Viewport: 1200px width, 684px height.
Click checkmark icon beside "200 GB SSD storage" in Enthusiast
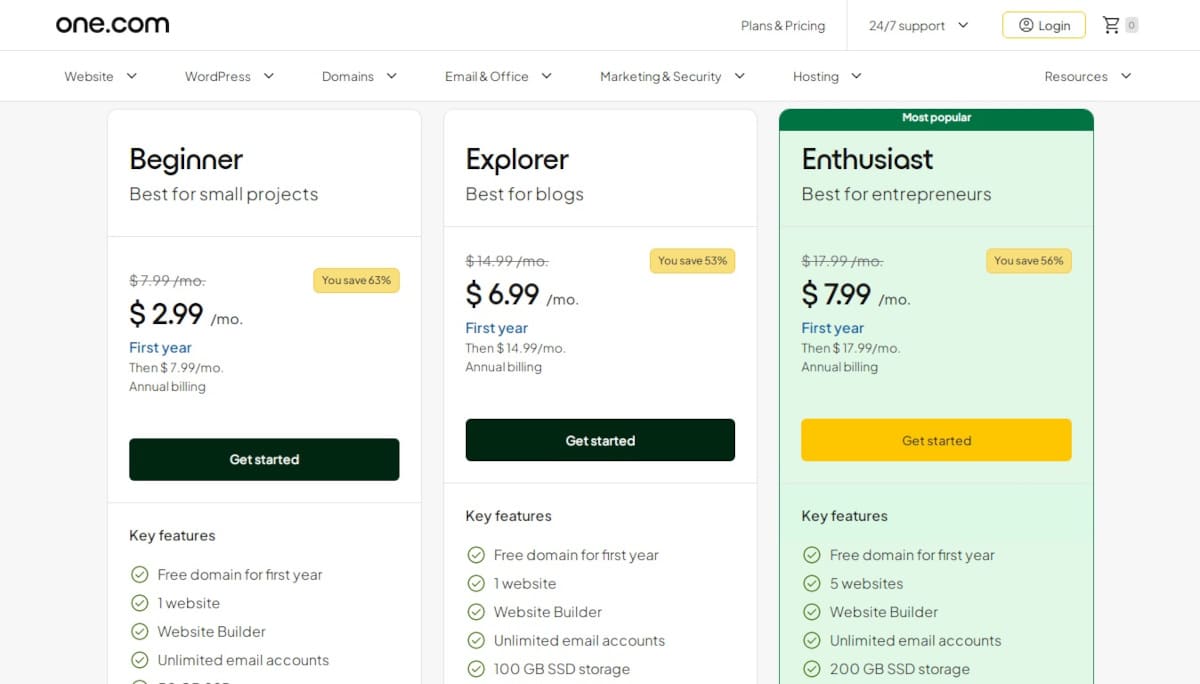point(810,669)
